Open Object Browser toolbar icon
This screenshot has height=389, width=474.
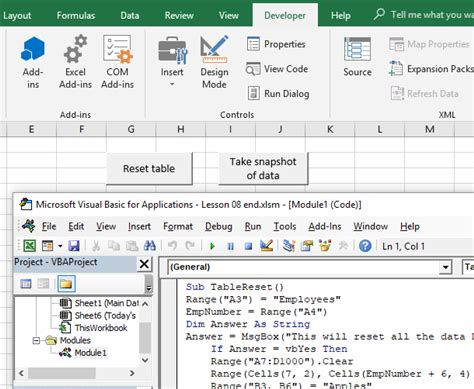point(325,246)
